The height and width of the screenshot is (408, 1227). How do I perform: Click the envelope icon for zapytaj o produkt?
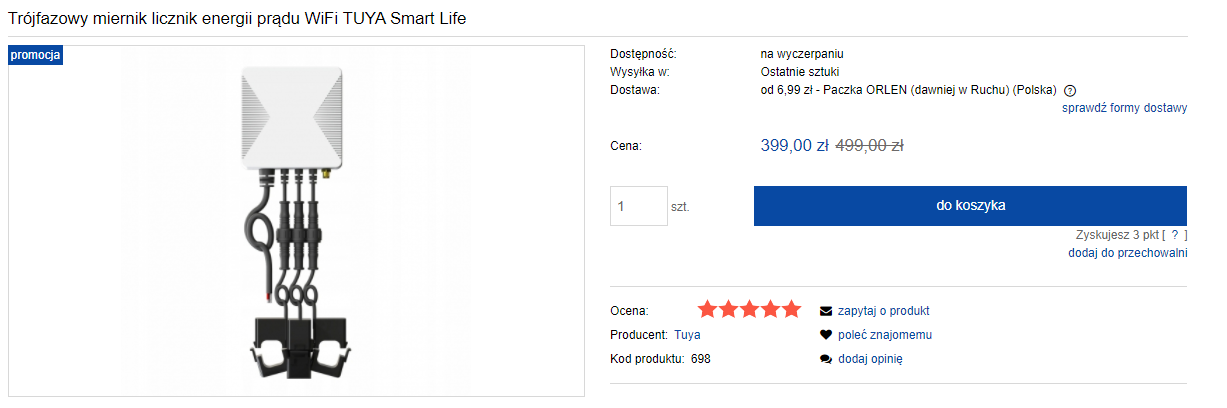pos(826,311)
